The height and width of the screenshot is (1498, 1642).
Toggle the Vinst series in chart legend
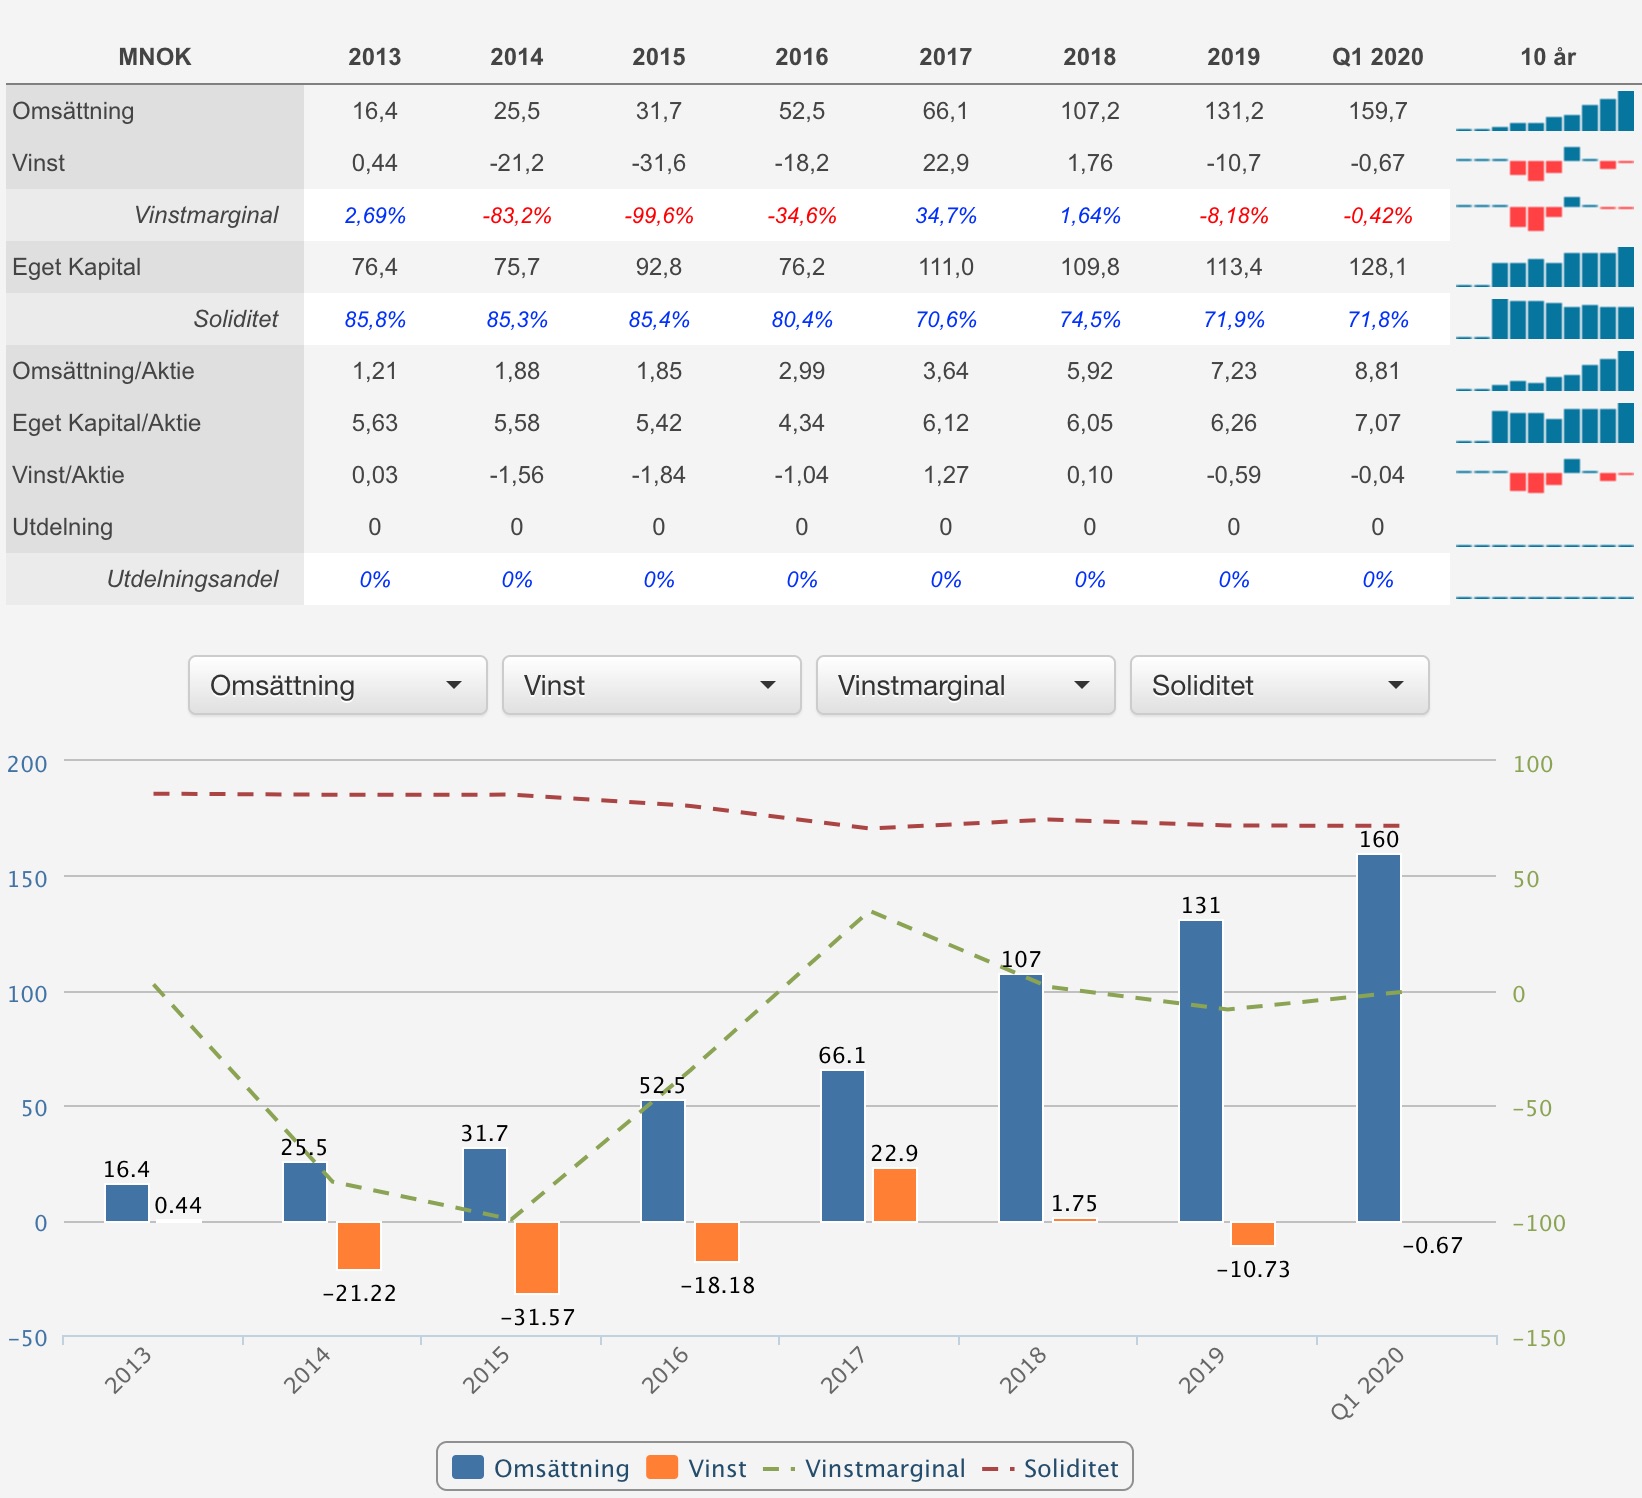697,1468
